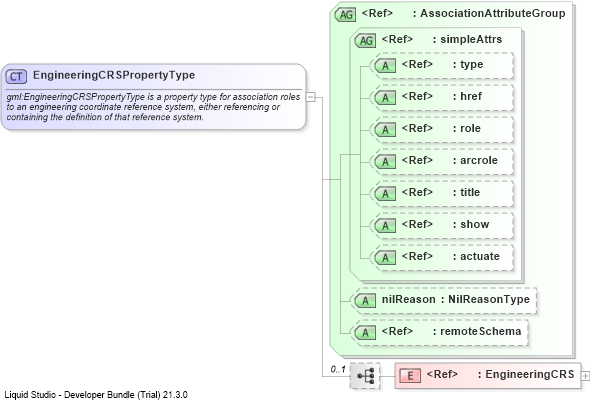Click the AG icon for AssociationAttributeGroup
The width and height of the screenshot is (590, 400).
click(x=345, y=15)
